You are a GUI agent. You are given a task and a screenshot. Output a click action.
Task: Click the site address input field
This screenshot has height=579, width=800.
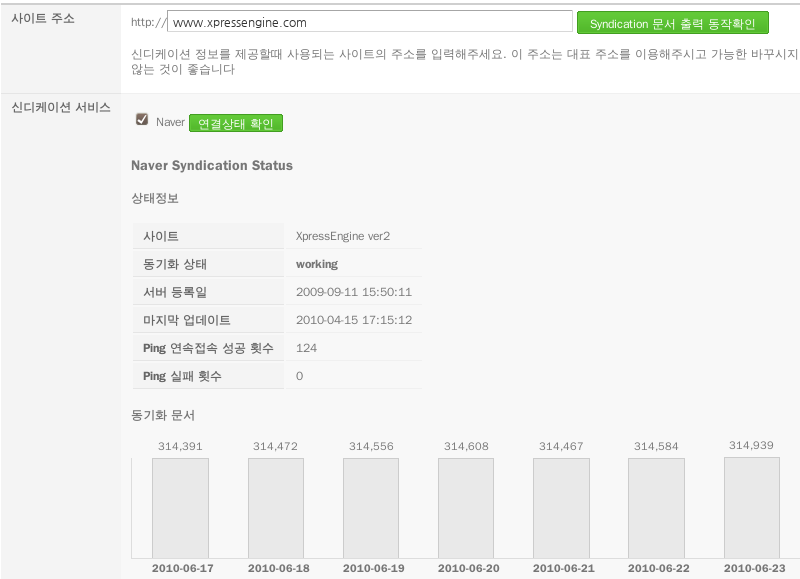pyautogui.click(x=369, y=22)
